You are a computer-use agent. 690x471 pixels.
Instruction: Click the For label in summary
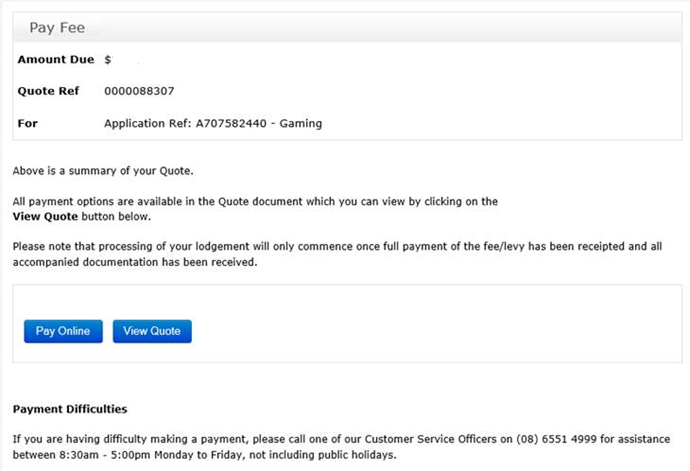(x=26, y=124)
